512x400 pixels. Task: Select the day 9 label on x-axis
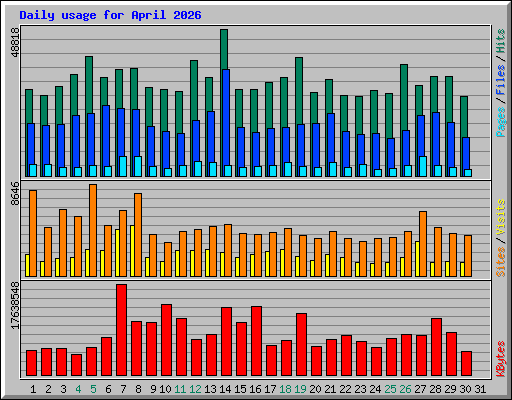coord(153,389)
